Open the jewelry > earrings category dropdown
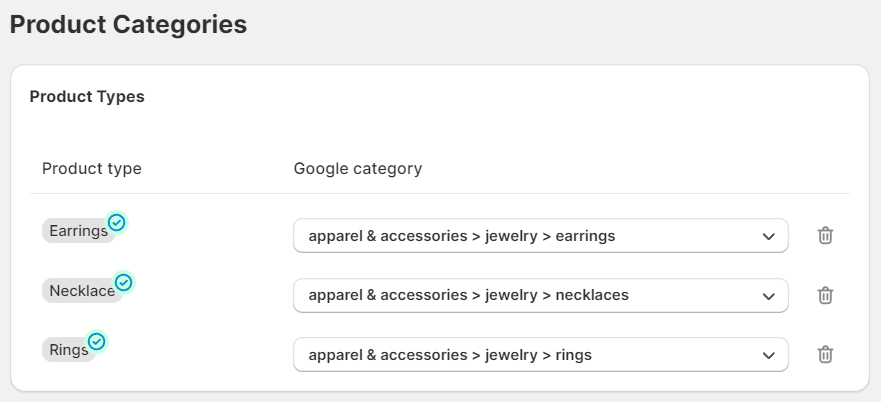881x402 pixels. (541, 236)
